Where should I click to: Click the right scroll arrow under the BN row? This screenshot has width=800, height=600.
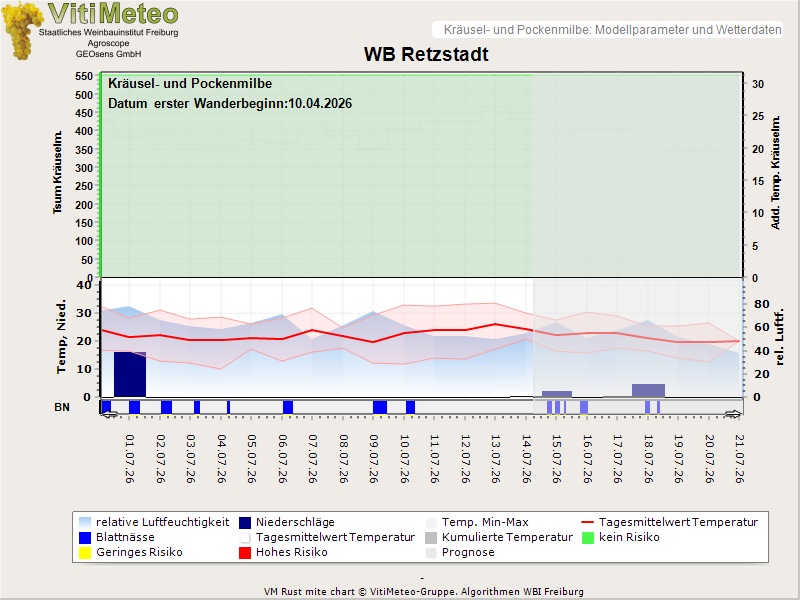(733, 414)
